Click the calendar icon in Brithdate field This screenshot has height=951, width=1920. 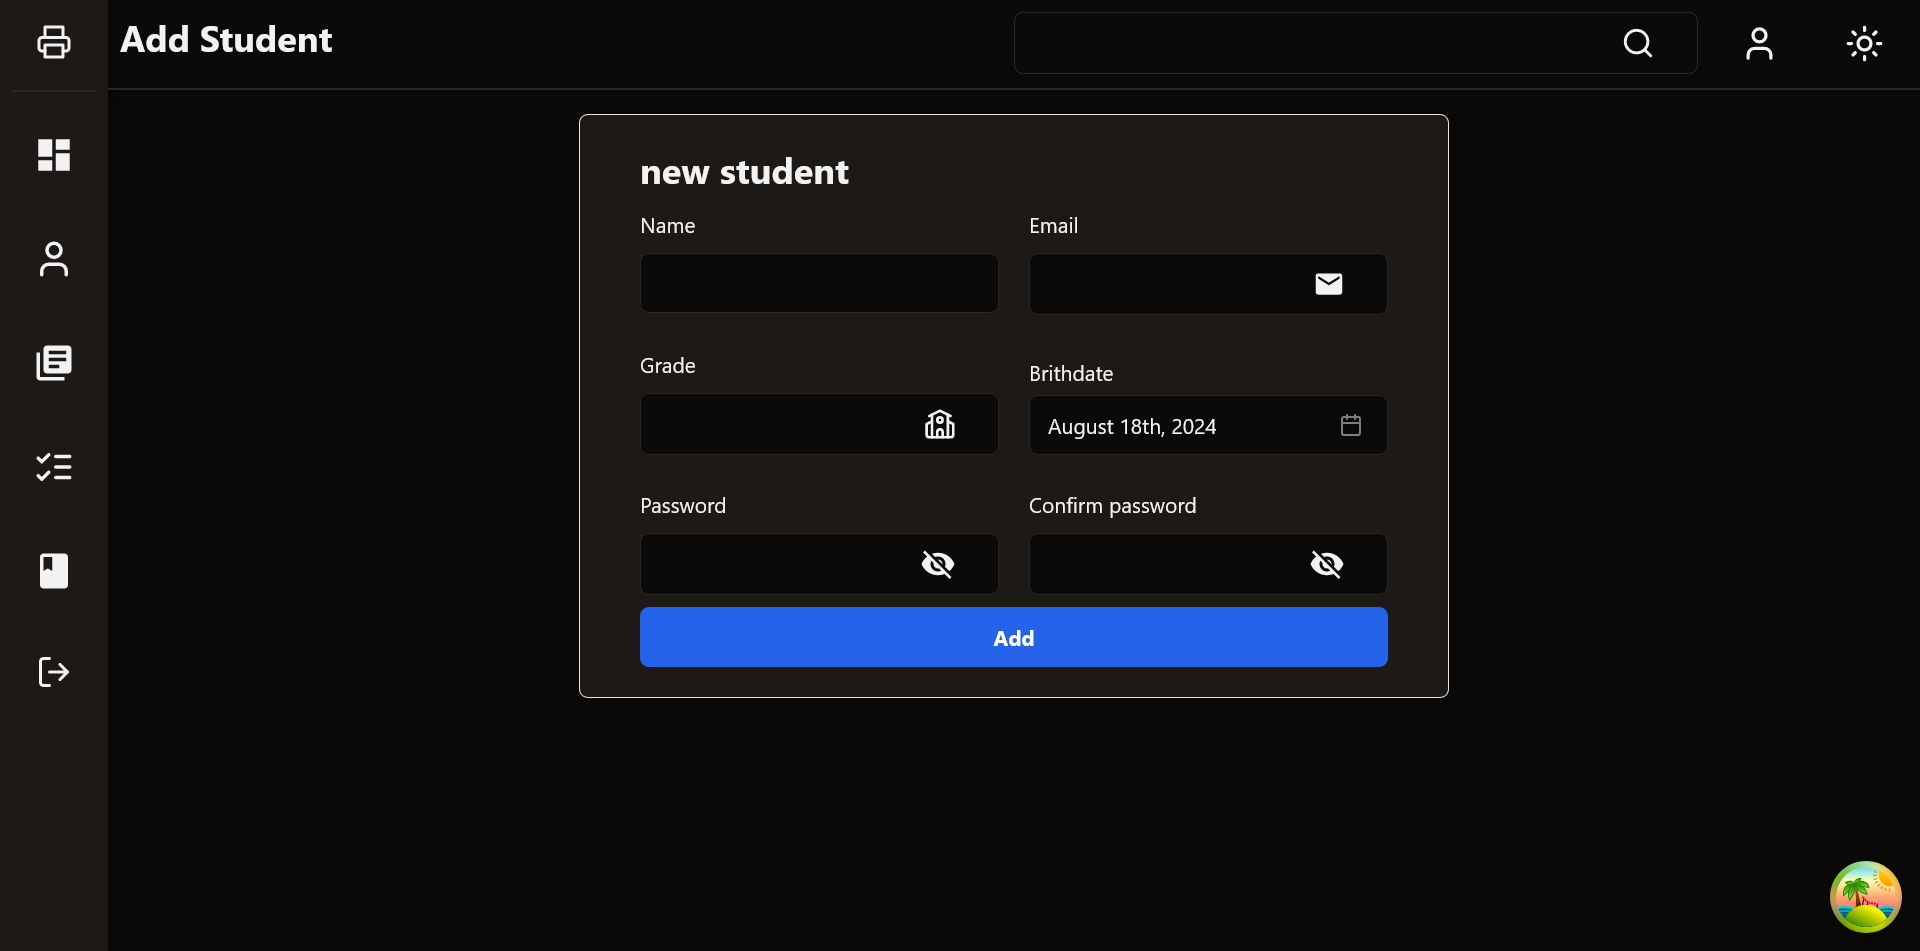point(1351,426)
